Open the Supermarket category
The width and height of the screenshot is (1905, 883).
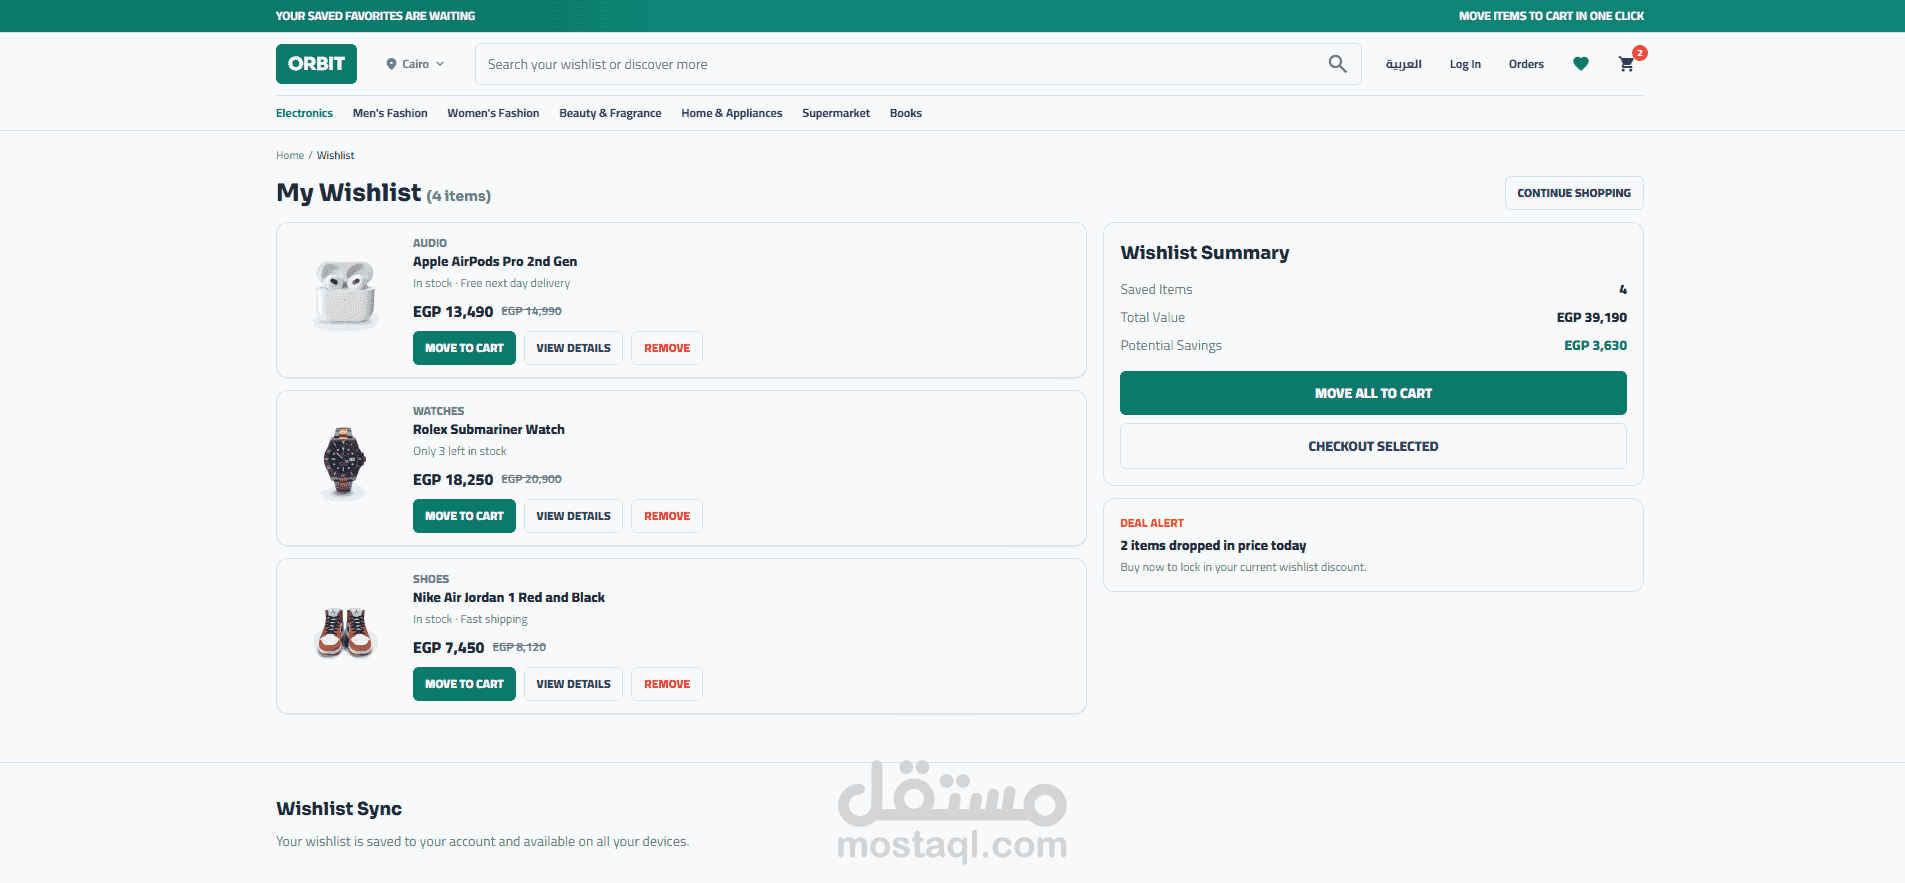tap(836, 113)
